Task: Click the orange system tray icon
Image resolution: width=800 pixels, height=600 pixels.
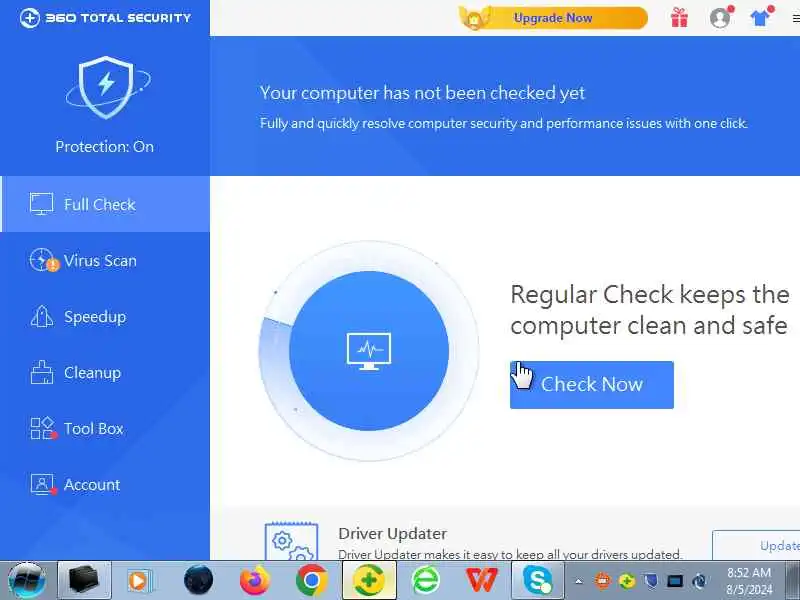Action: [x=603, y=581]
